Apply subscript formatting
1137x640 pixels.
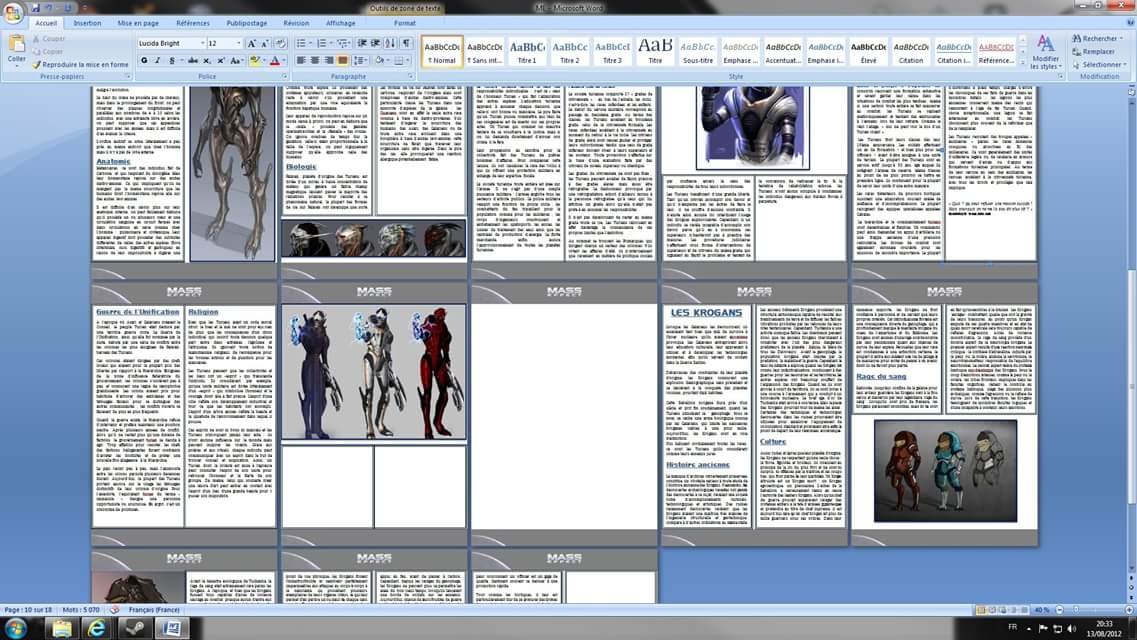coord(207,61)
